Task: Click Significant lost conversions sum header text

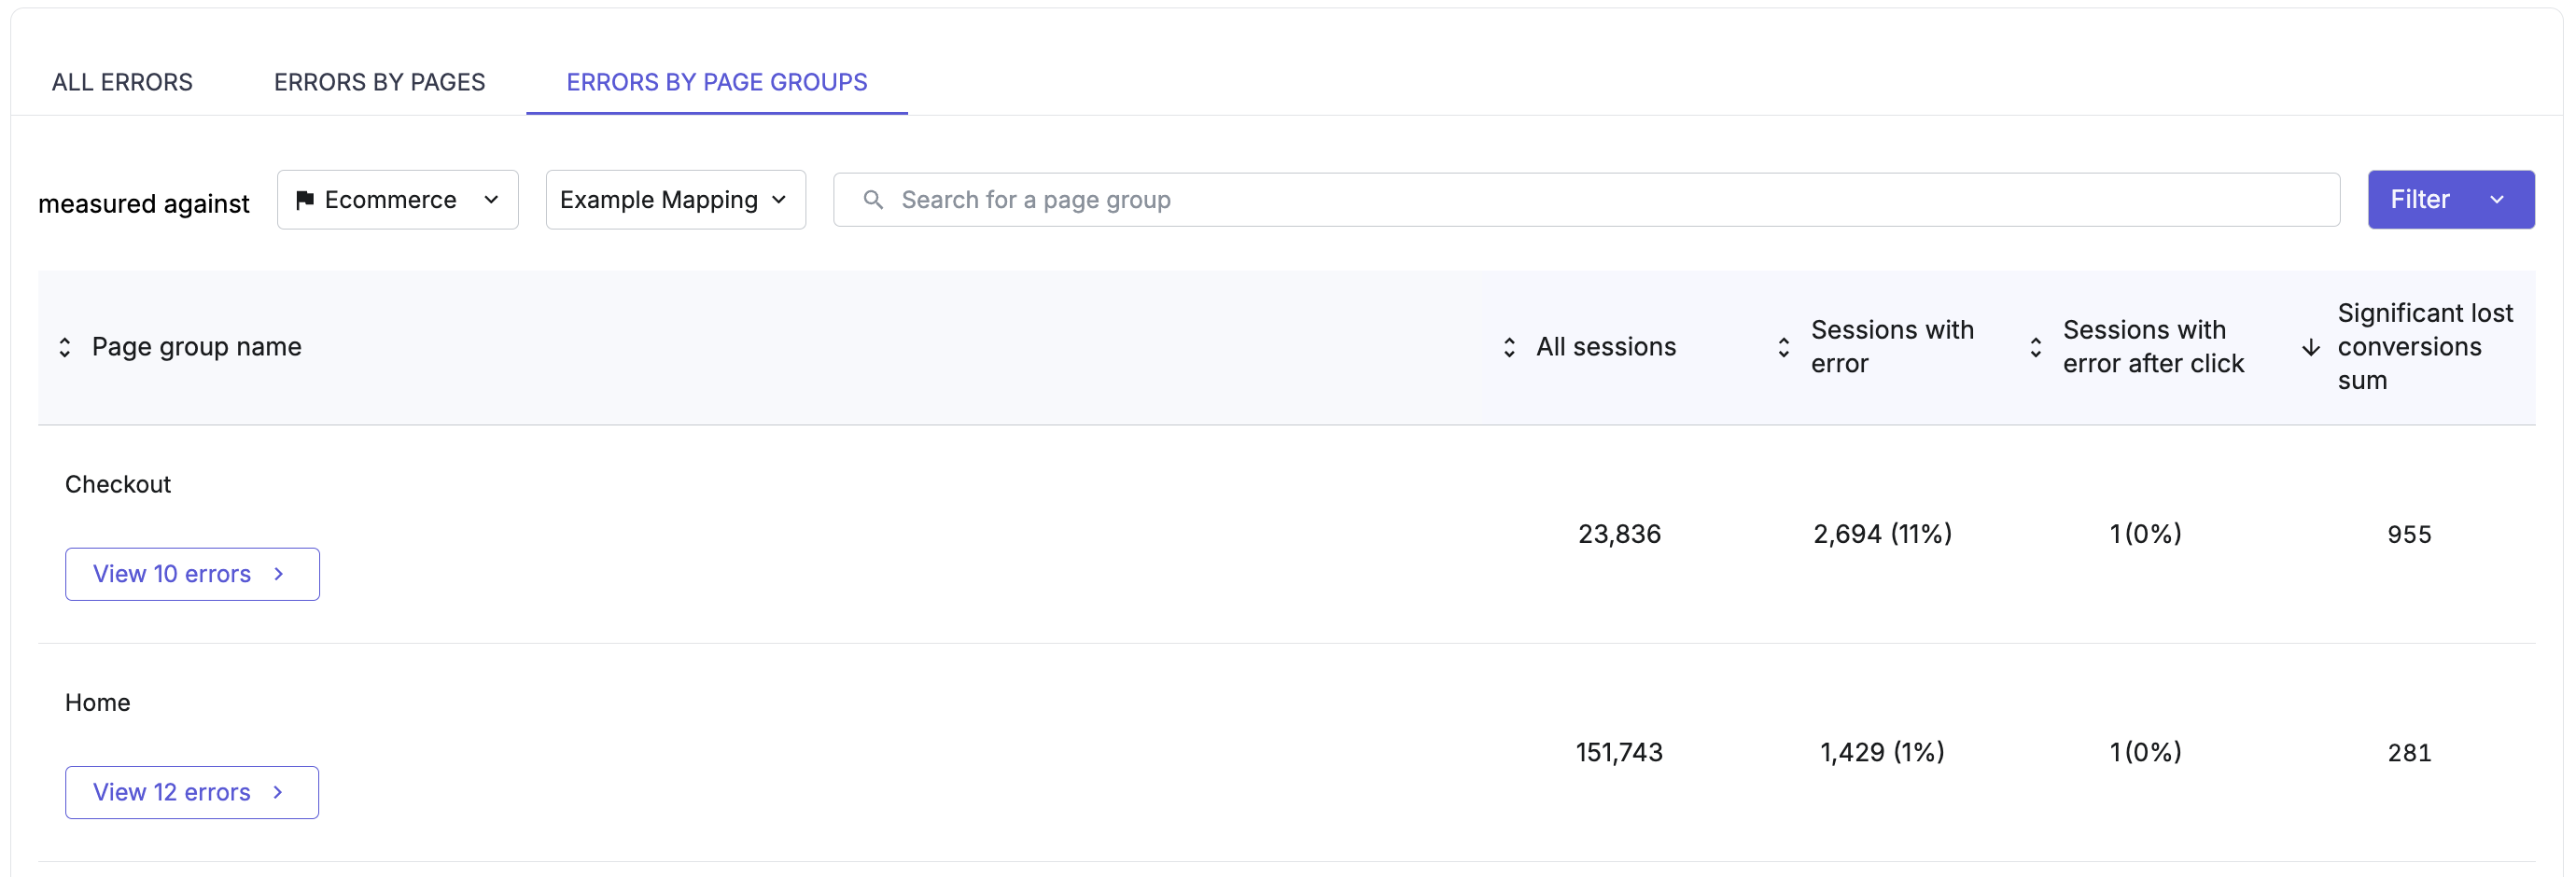Action: 2424,347
